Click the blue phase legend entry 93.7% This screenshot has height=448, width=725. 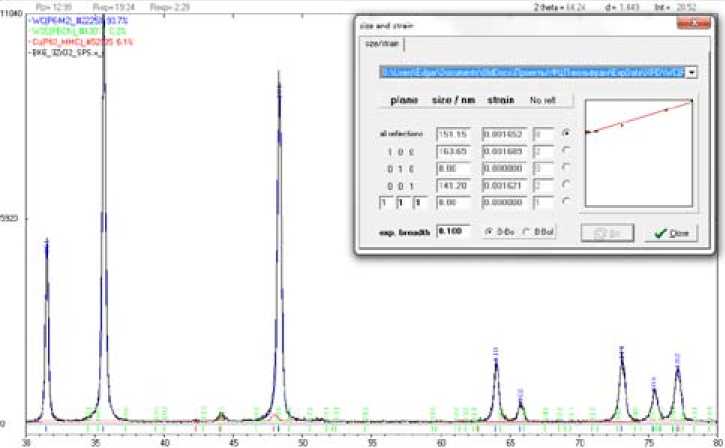[78, 21]
